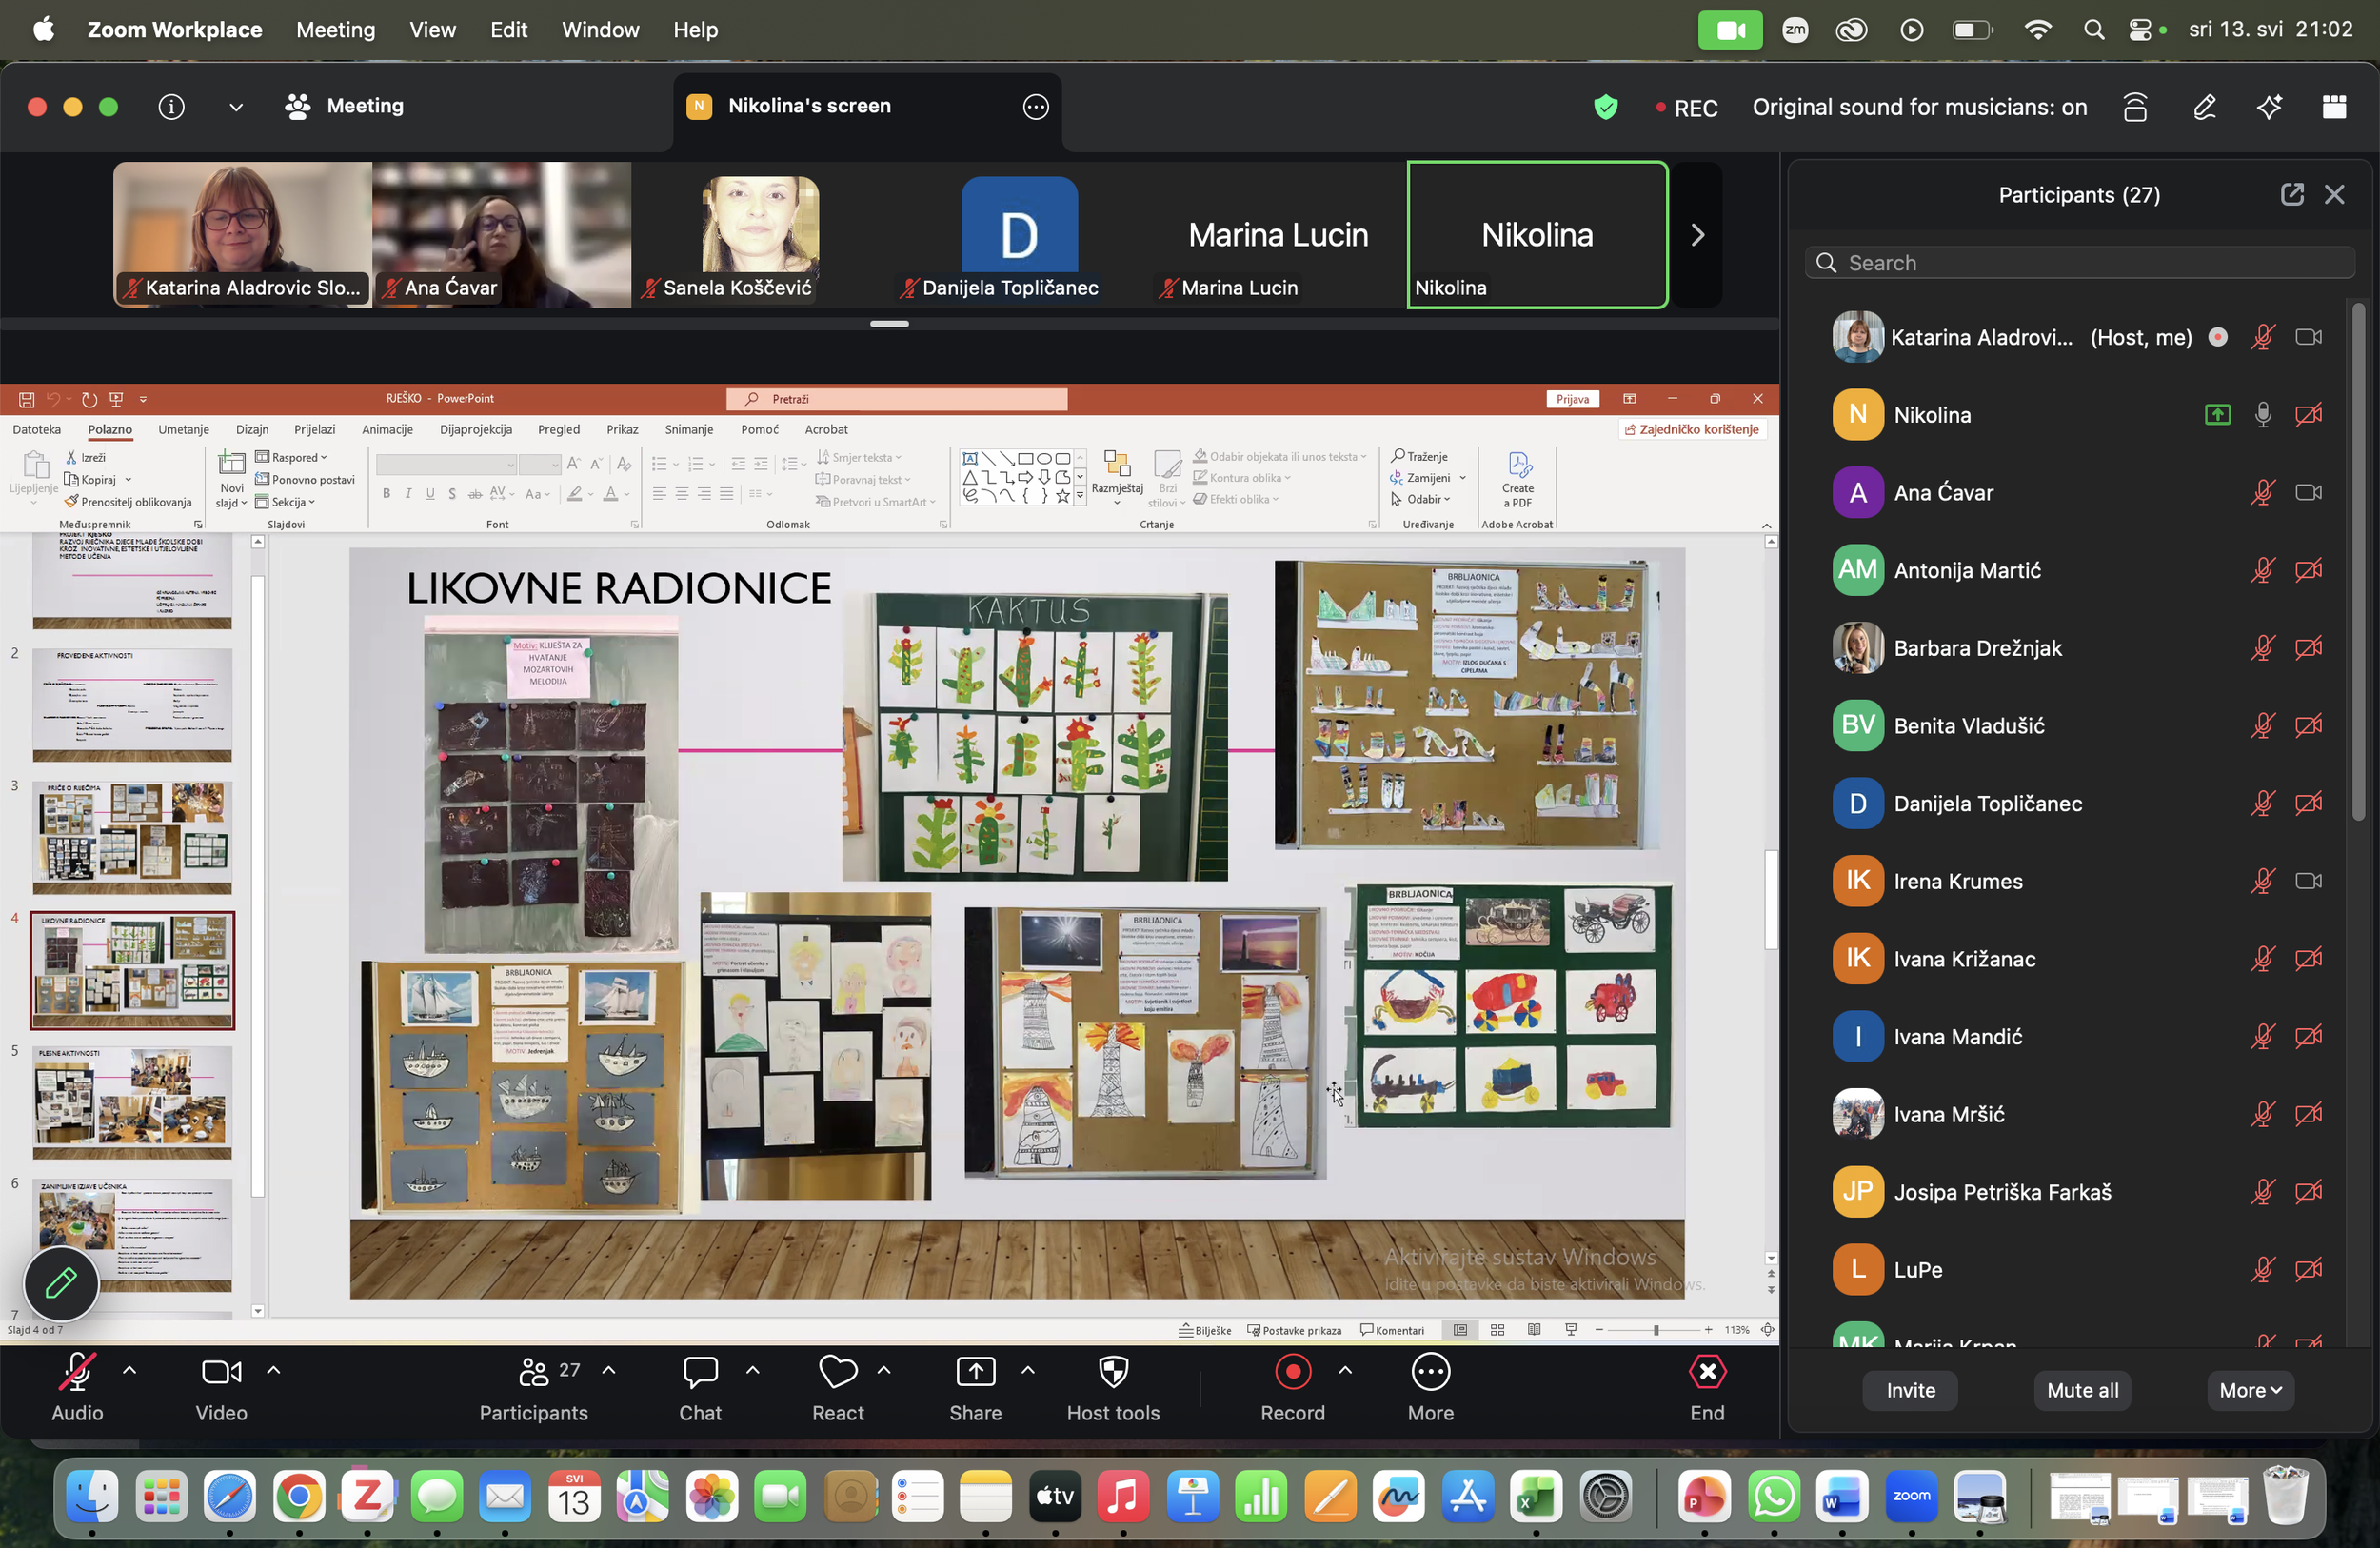
Task: Toggle Ana Ćavar's microphone mute
Action: [2262, 493]
